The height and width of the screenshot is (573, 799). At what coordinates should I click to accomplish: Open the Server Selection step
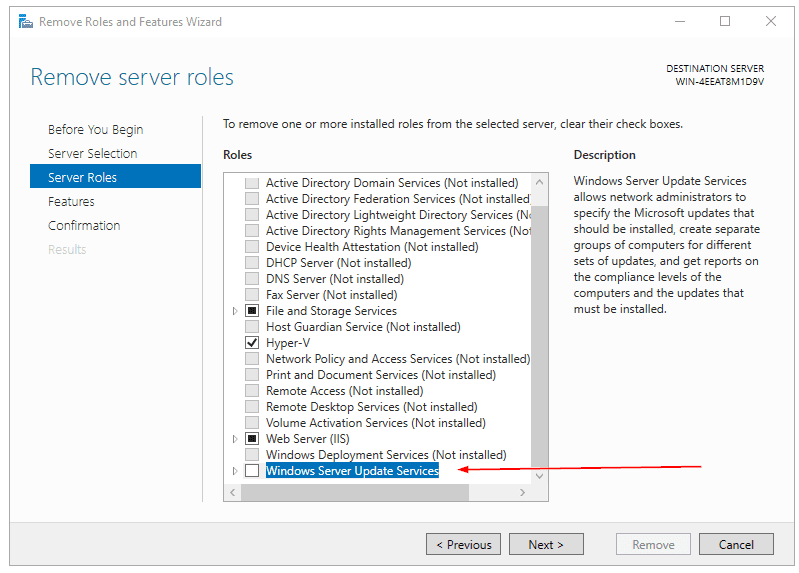pos(92,153)
